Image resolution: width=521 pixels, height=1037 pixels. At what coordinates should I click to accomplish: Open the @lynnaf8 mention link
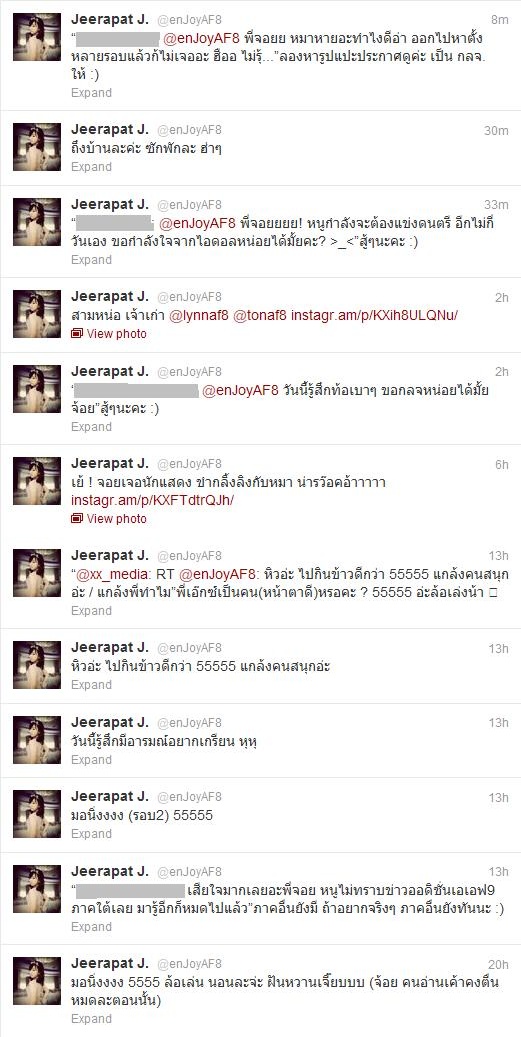pyautogui.click(x=199, y=316)
